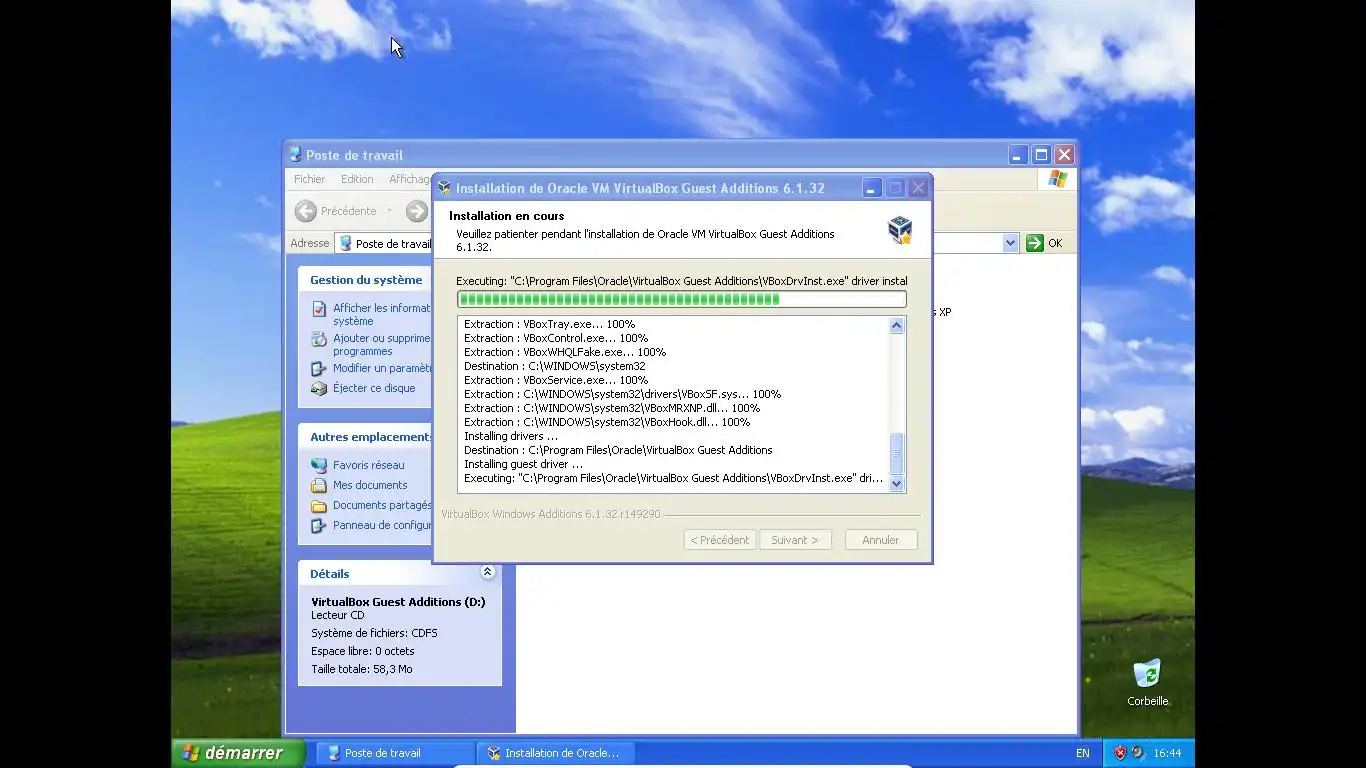1366x768 pixels.
Task: Click the disabled Précédent button in the installer
Action: click(720, 540)
